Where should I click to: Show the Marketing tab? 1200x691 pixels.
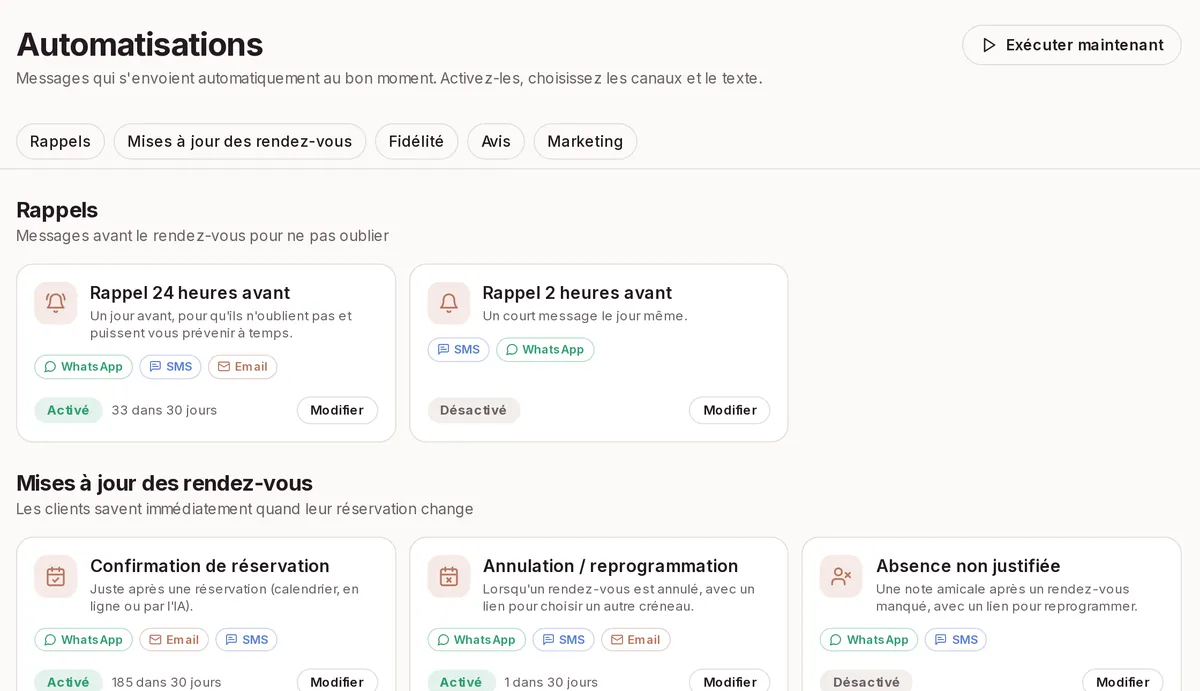coord(585,141)
